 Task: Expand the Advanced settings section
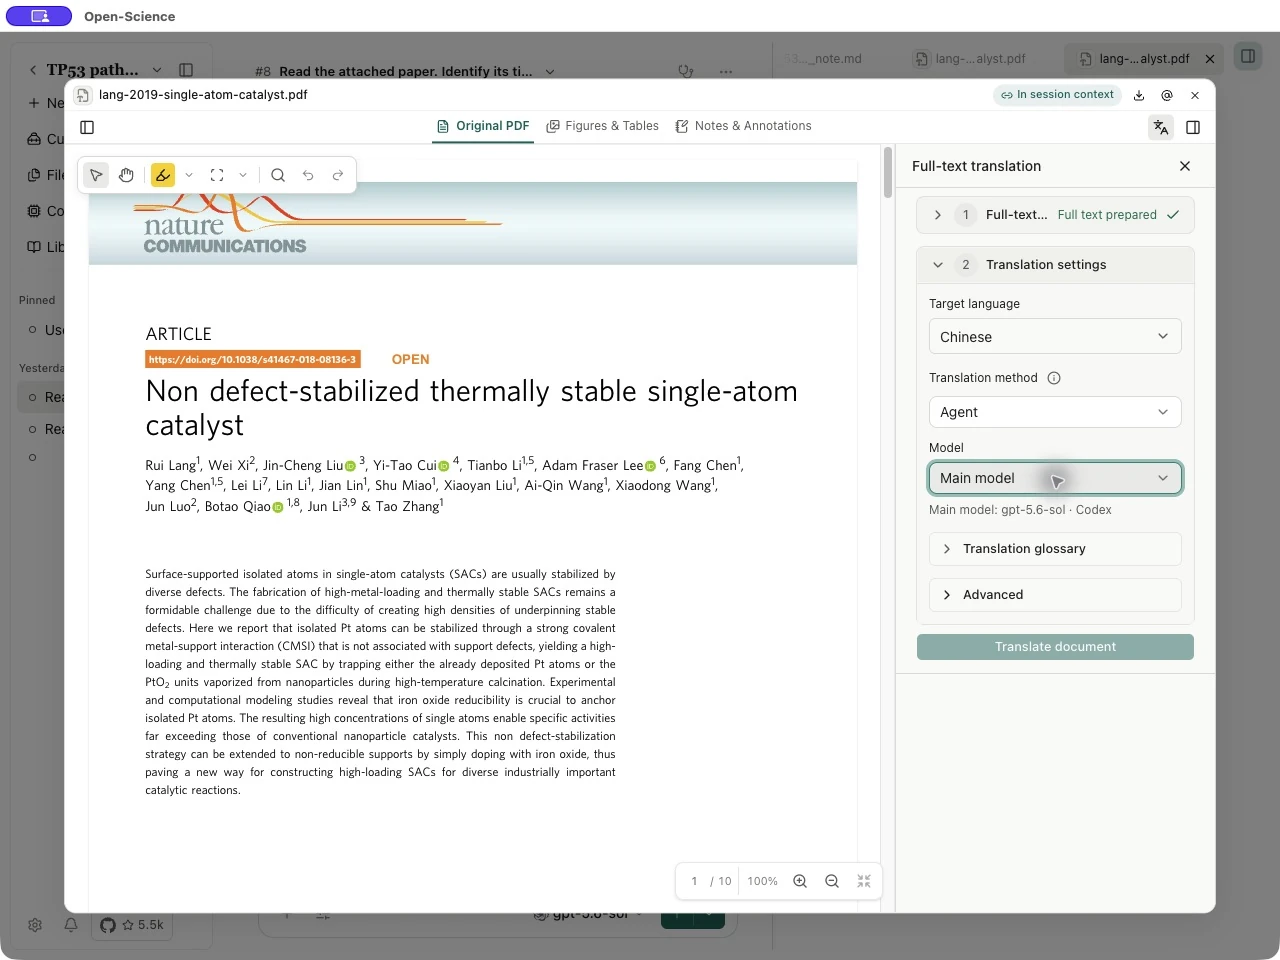1055,595
